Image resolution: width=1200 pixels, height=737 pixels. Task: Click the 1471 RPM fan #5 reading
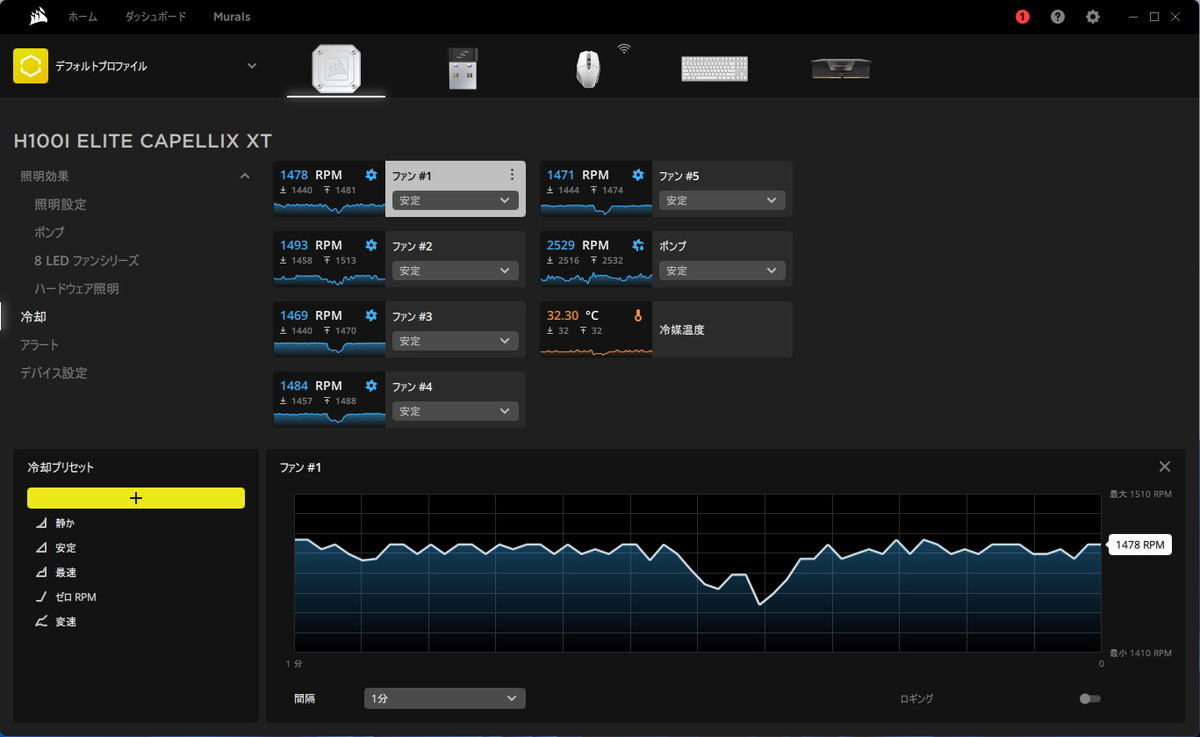(x=578, y=175)
